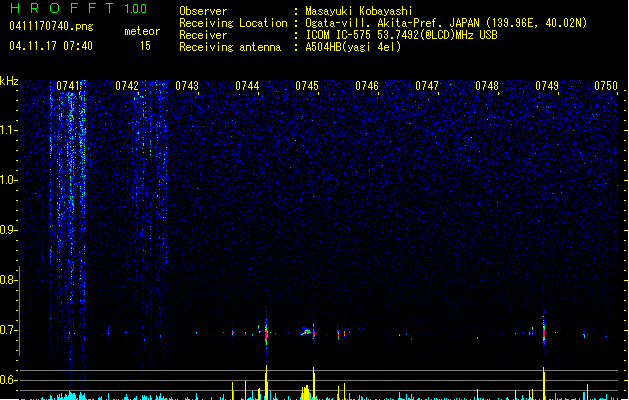Click the 0744 time marker
Image resolution: width=629 pixels, height=400 pixels.
247,86
